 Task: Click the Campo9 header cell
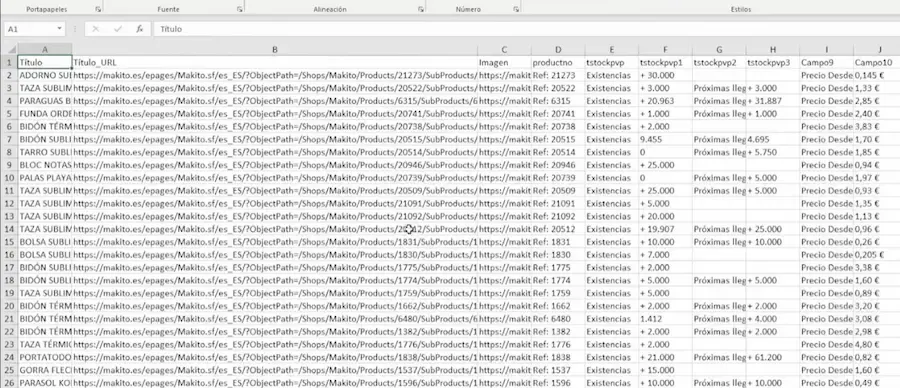tap(827, 63)
